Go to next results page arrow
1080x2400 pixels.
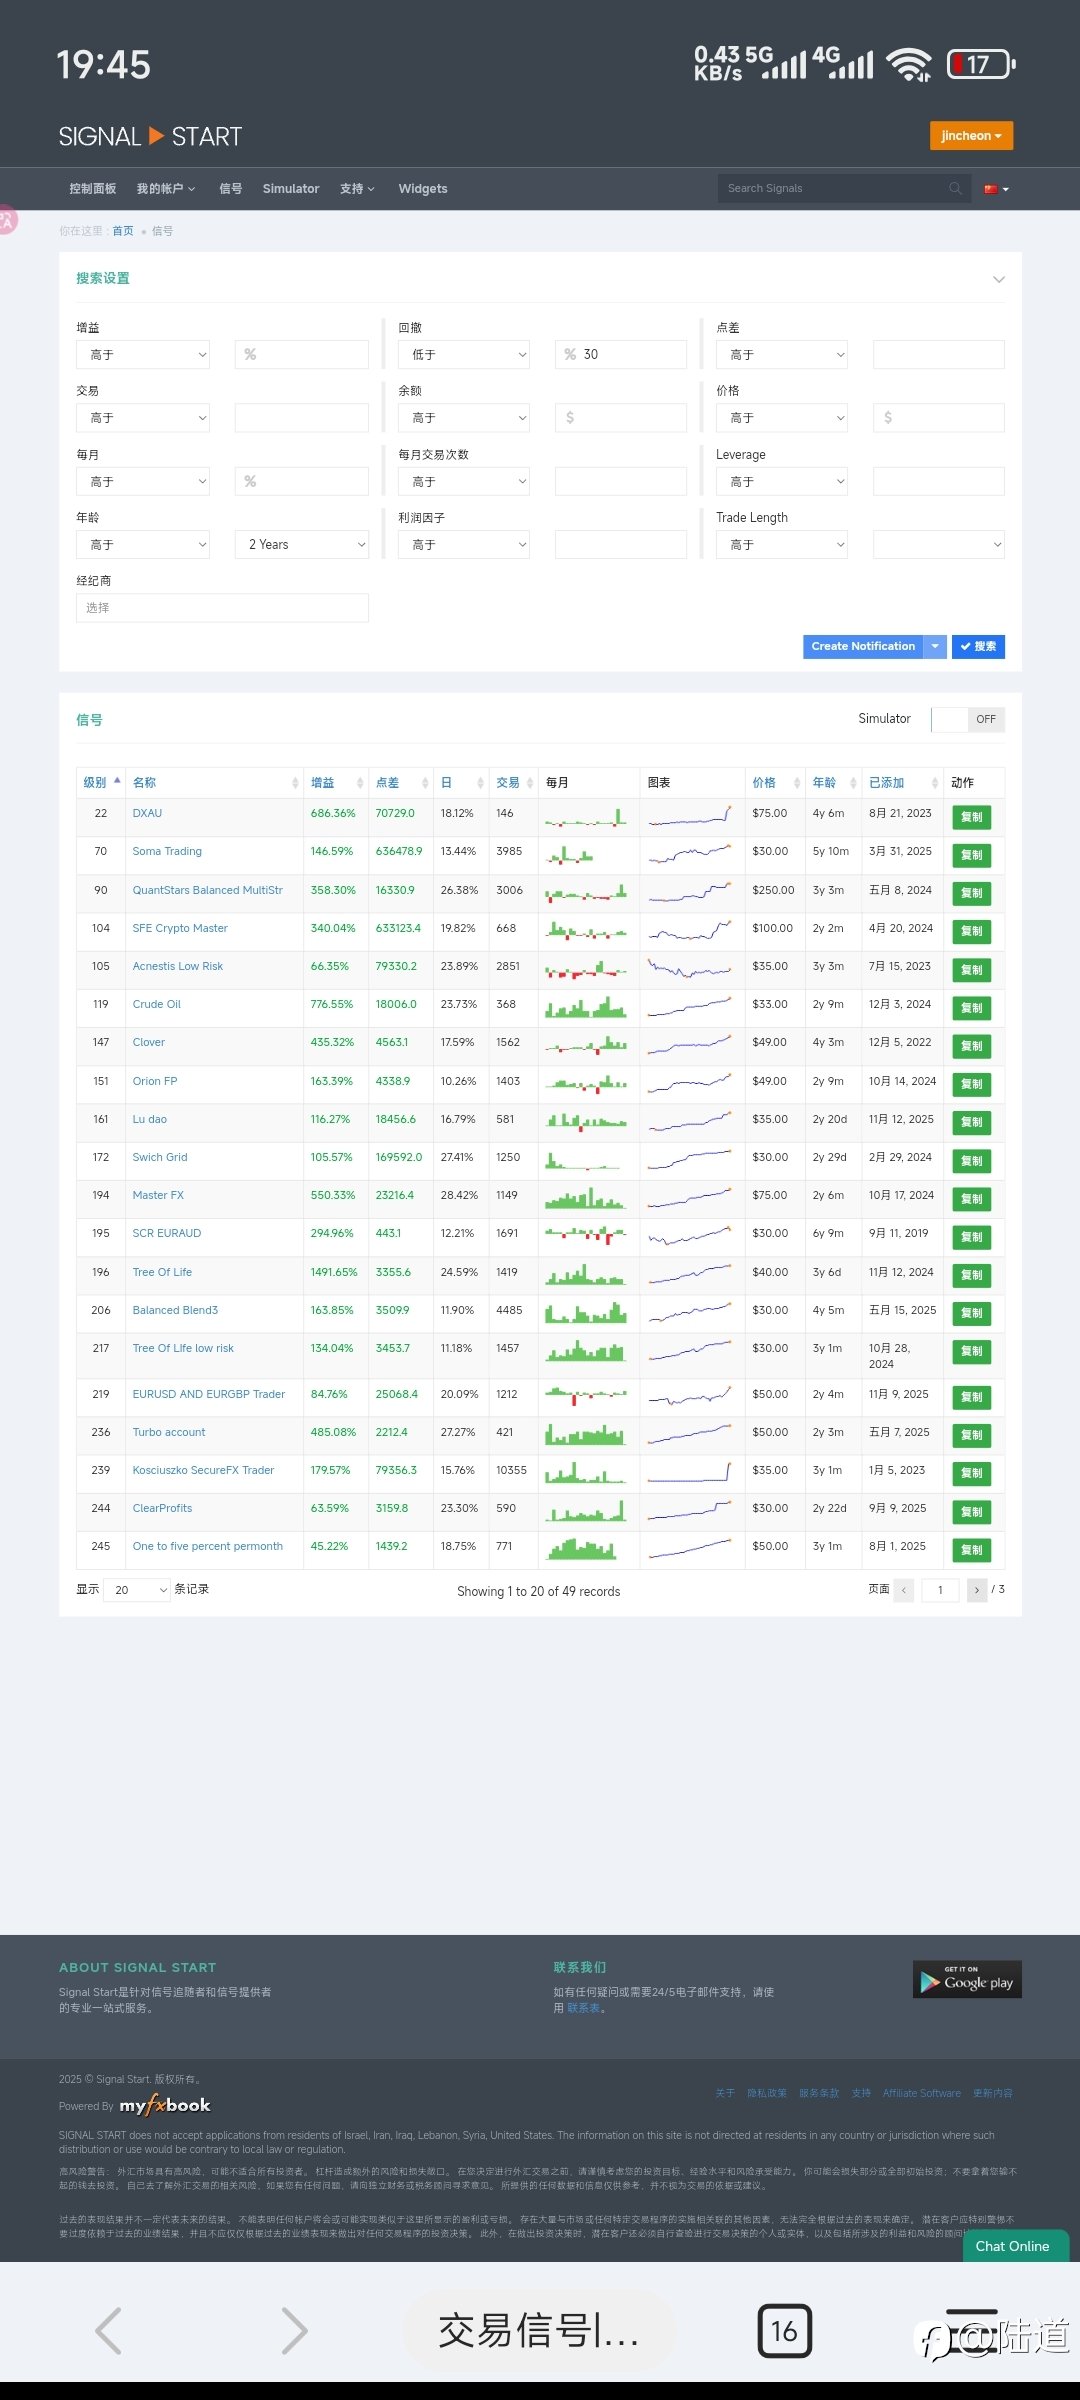977,1590
